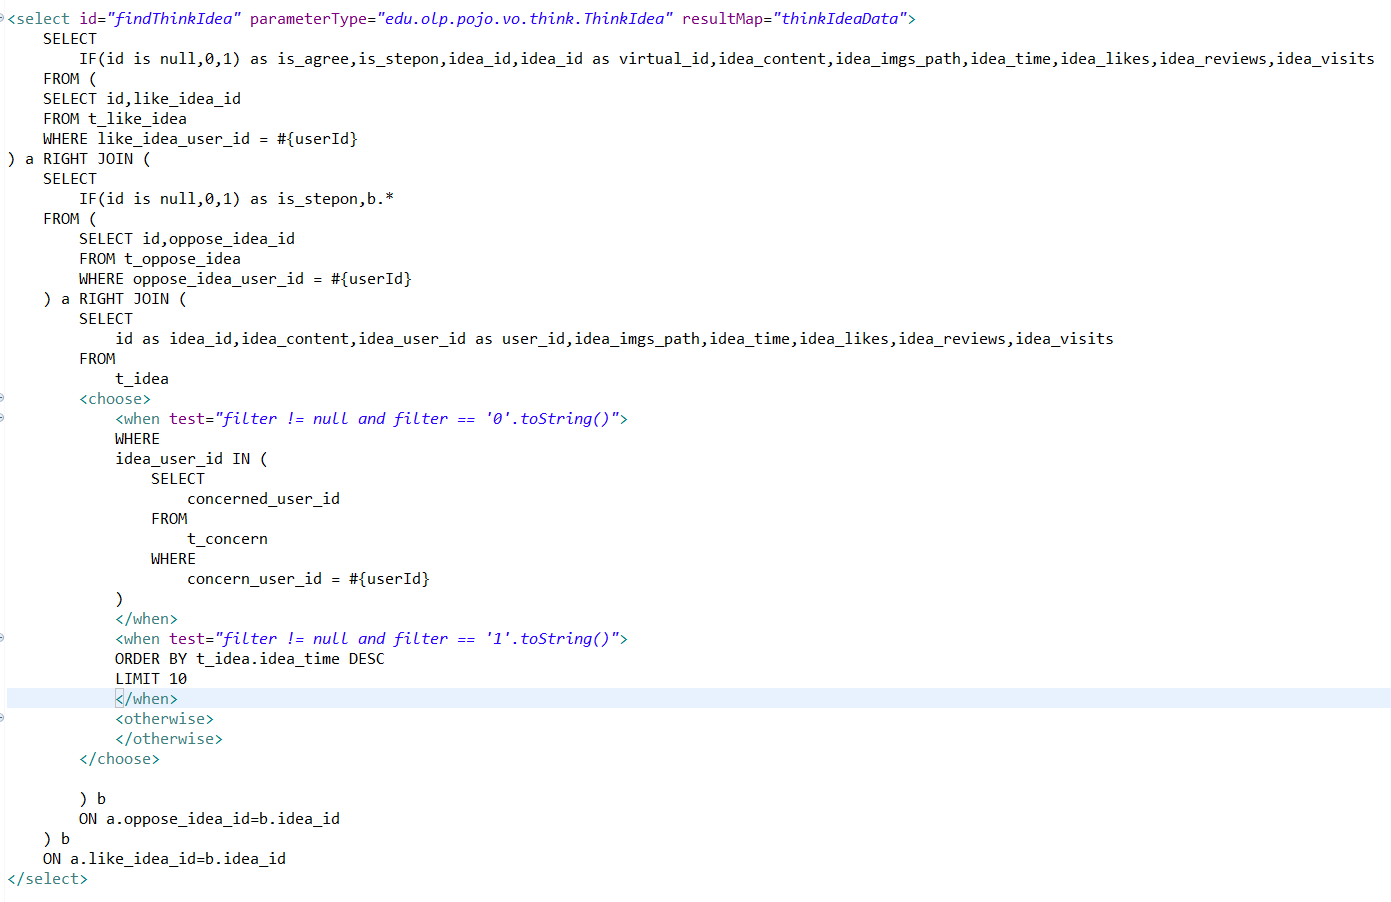Click the t_concern table name

coord(228,538)
